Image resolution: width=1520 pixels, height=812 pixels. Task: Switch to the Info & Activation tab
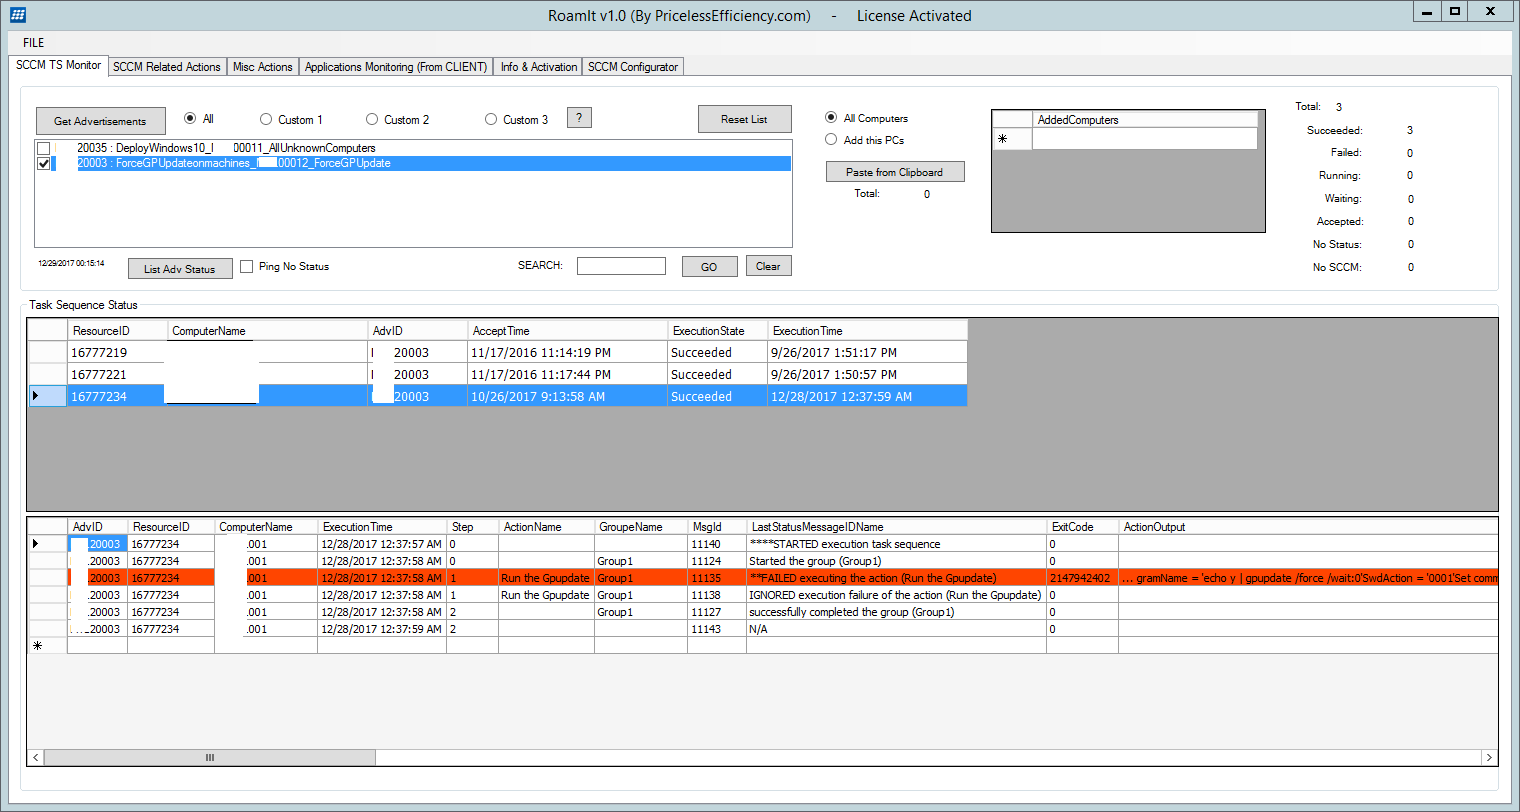click(539, 67)
